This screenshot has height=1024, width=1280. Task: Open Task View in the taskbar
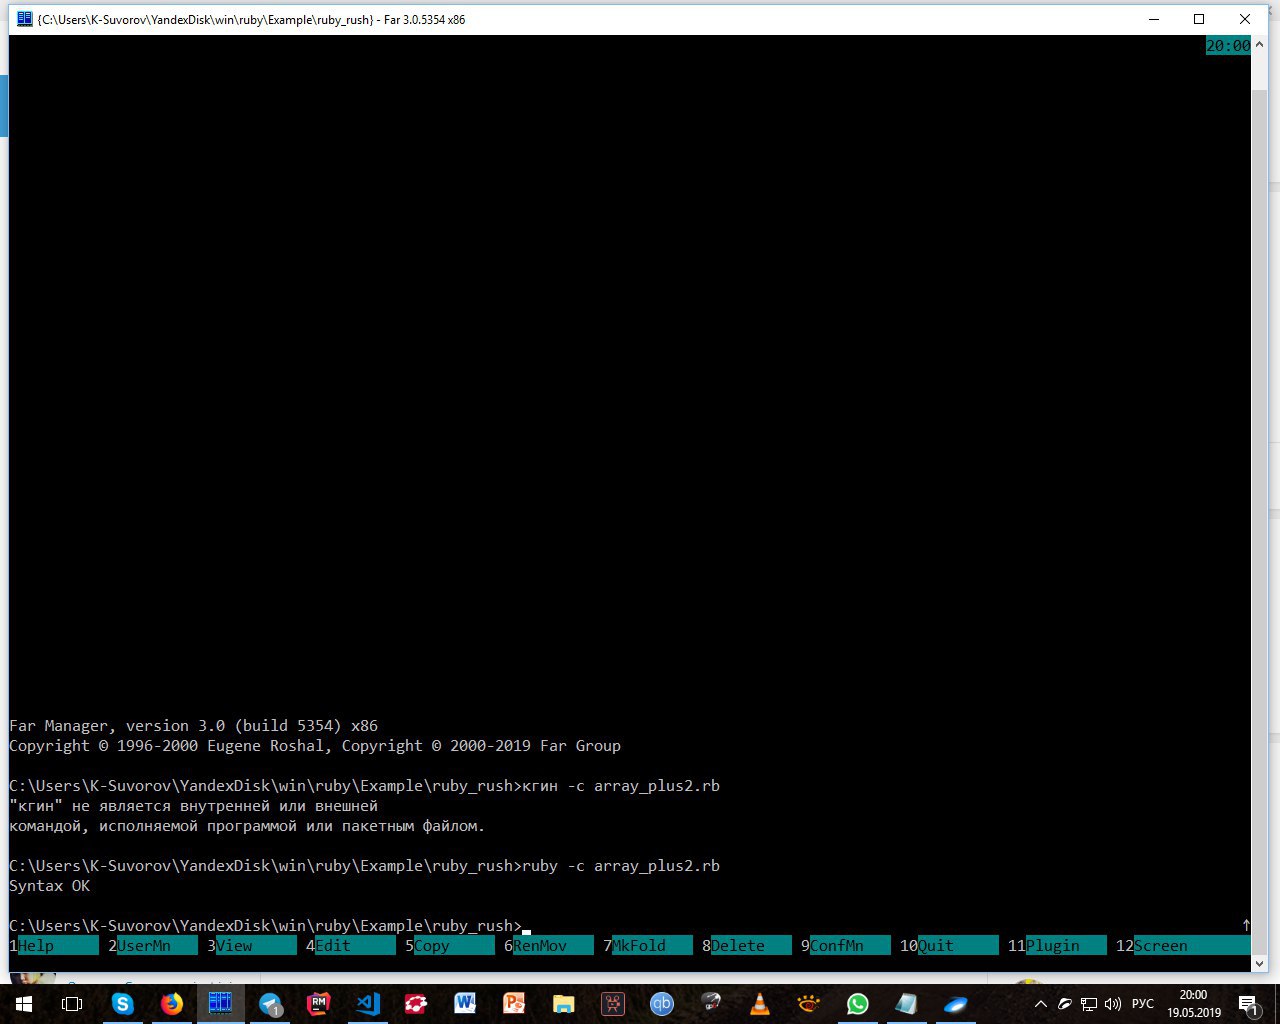[x=72, y=1003]
